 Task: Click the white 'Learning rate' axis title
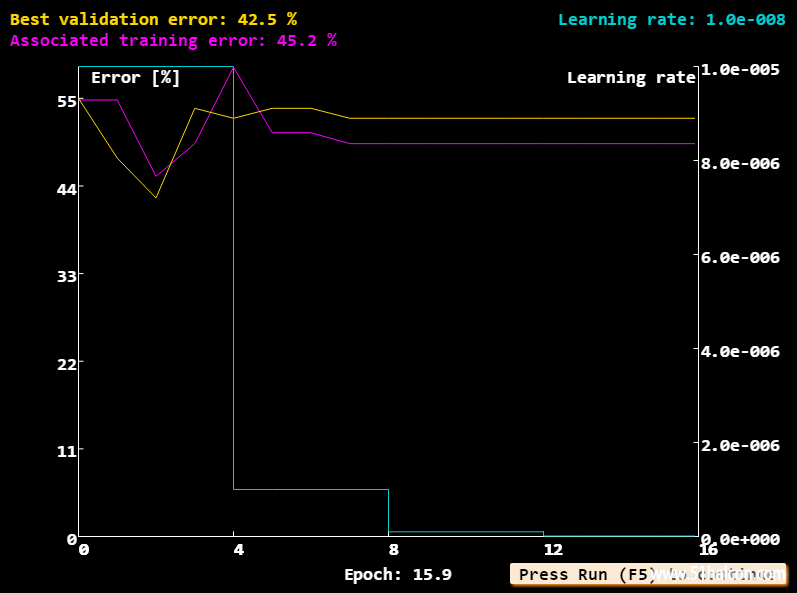631,78
